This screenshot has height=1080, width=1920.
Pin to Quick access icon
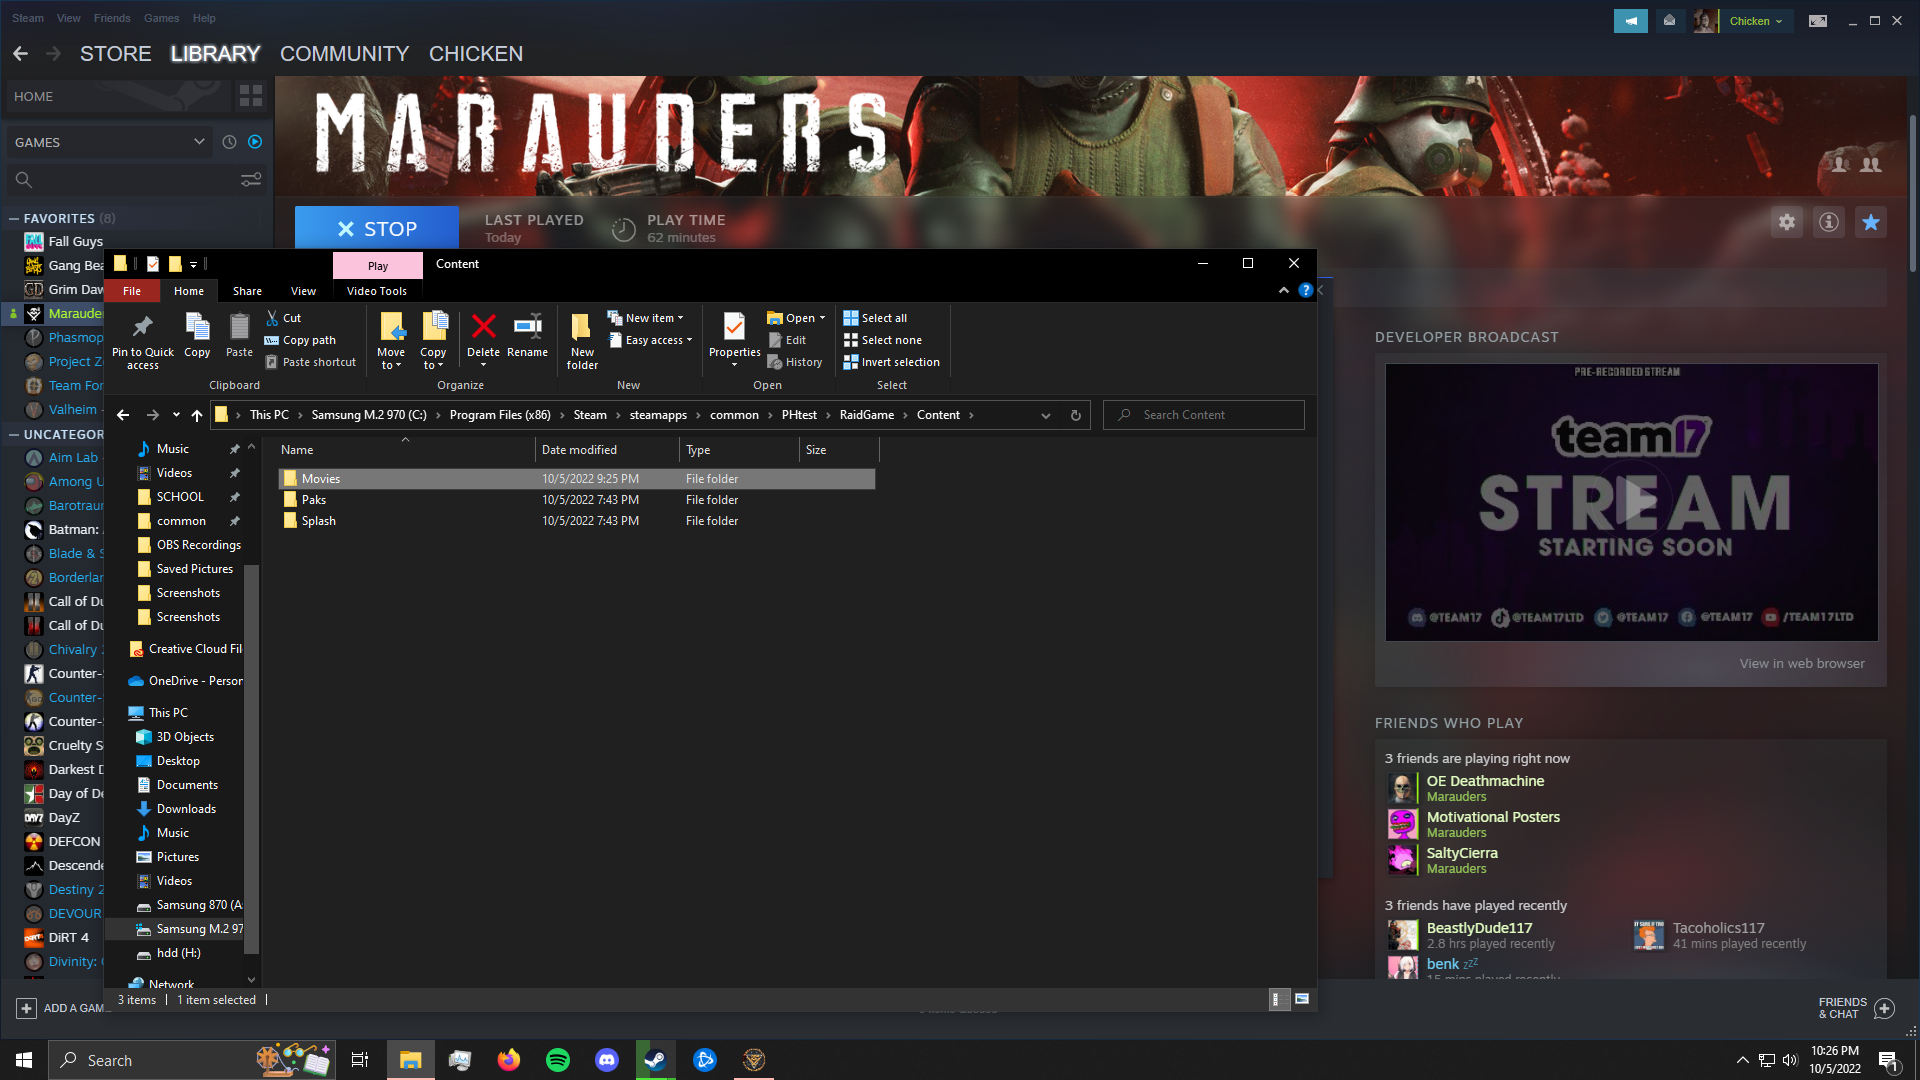(x=142, y=328)
